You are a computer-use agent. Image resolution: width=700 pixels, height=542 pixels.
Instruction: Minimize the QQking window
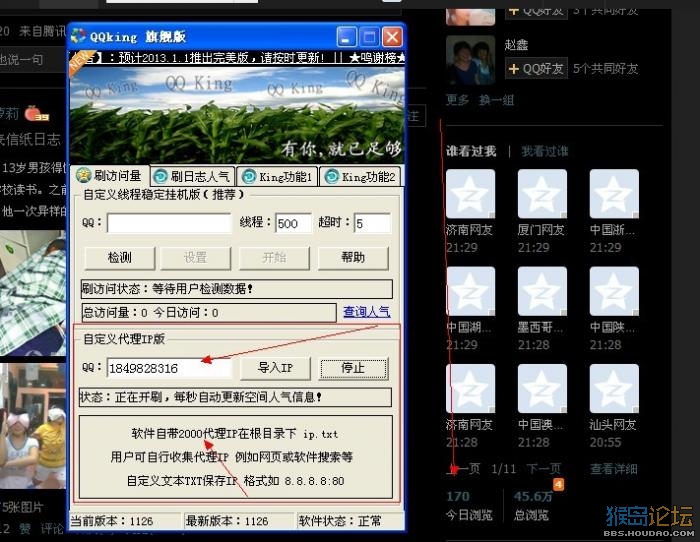pos(346,37)
